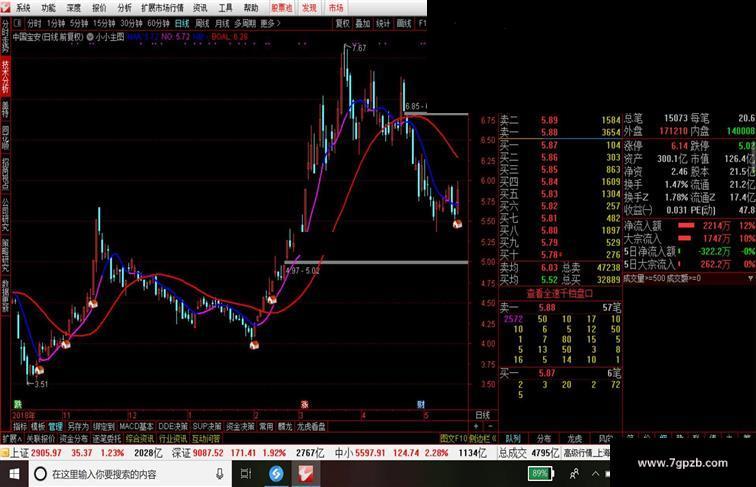
Task: Zoom in the chart with the plus button
Action: tap(476, 426)
